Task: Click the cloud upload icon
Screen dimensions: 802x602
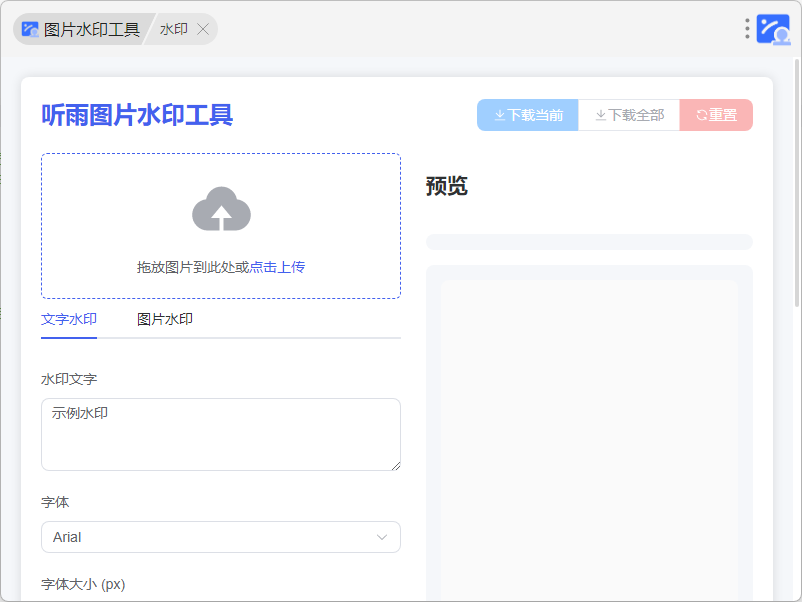Action: pos(221,209)
